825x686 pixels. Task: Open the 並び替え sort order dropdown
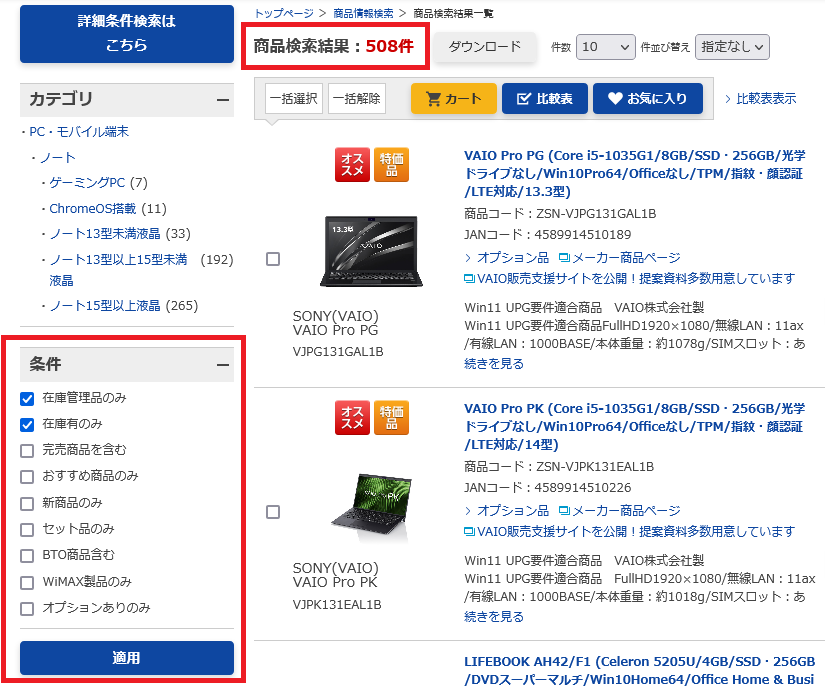point(732,47)
